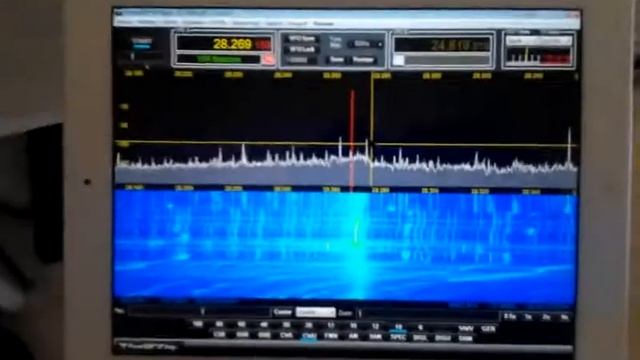Click the Zoom slider track
Screen dimensions: 640x360
(428, 314)
